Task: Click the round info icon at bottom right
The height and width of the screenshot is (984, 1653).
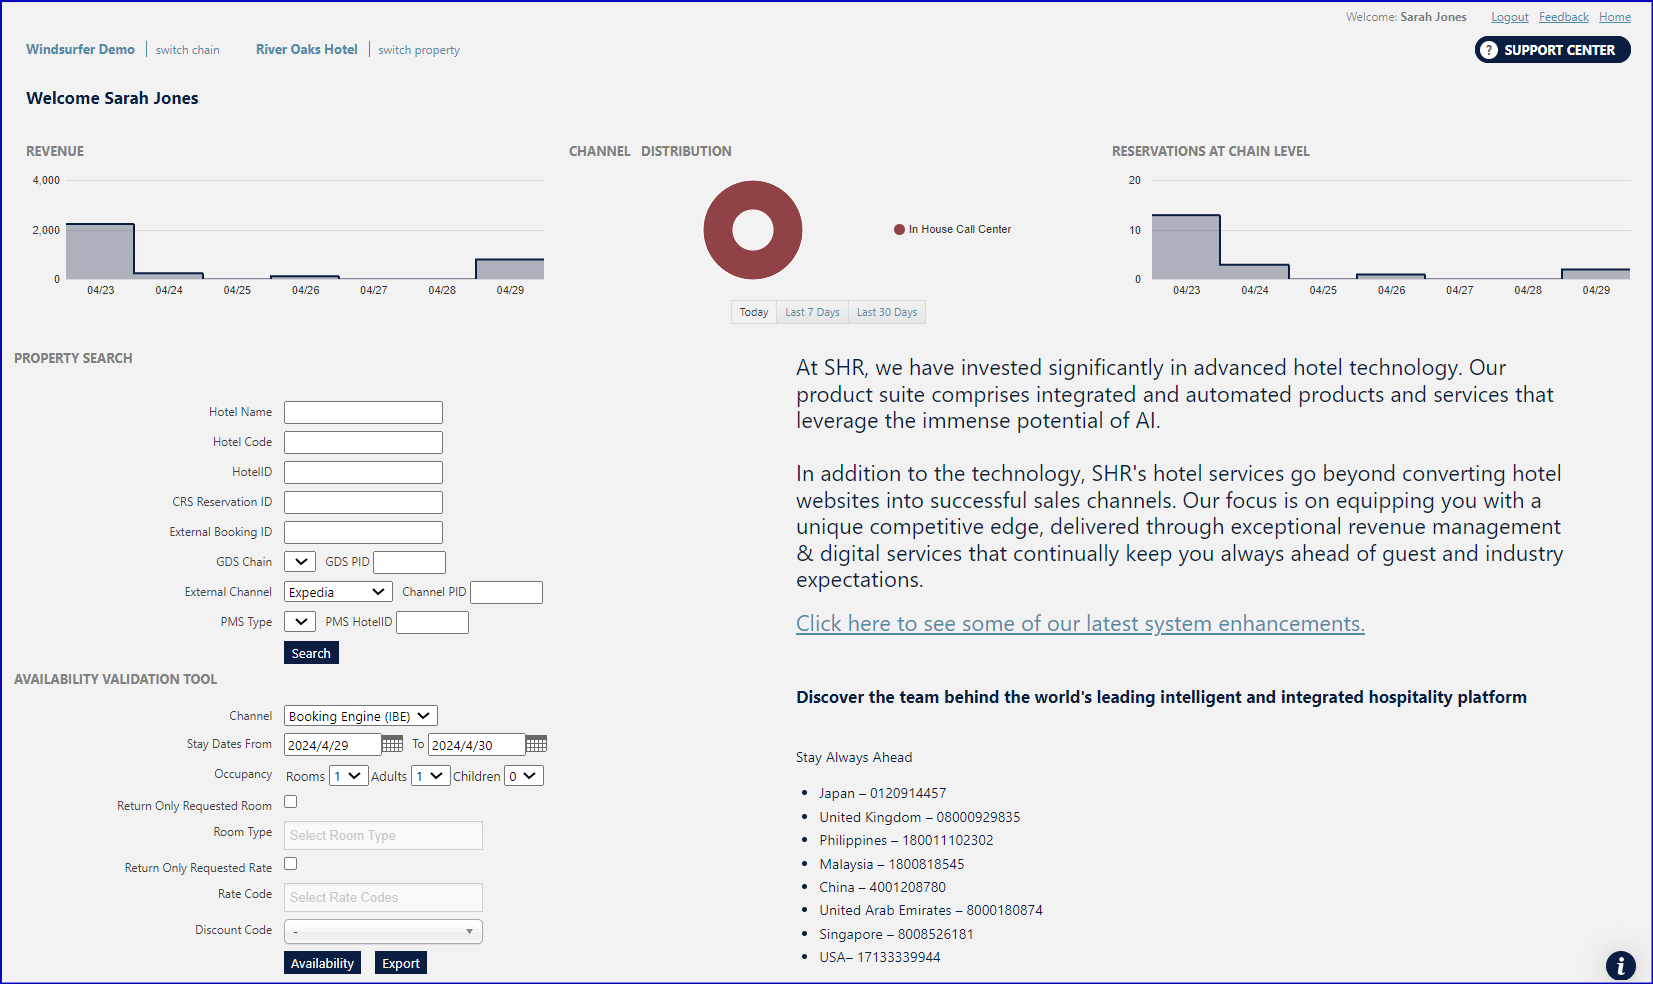Action: [x=1621, y=965]
